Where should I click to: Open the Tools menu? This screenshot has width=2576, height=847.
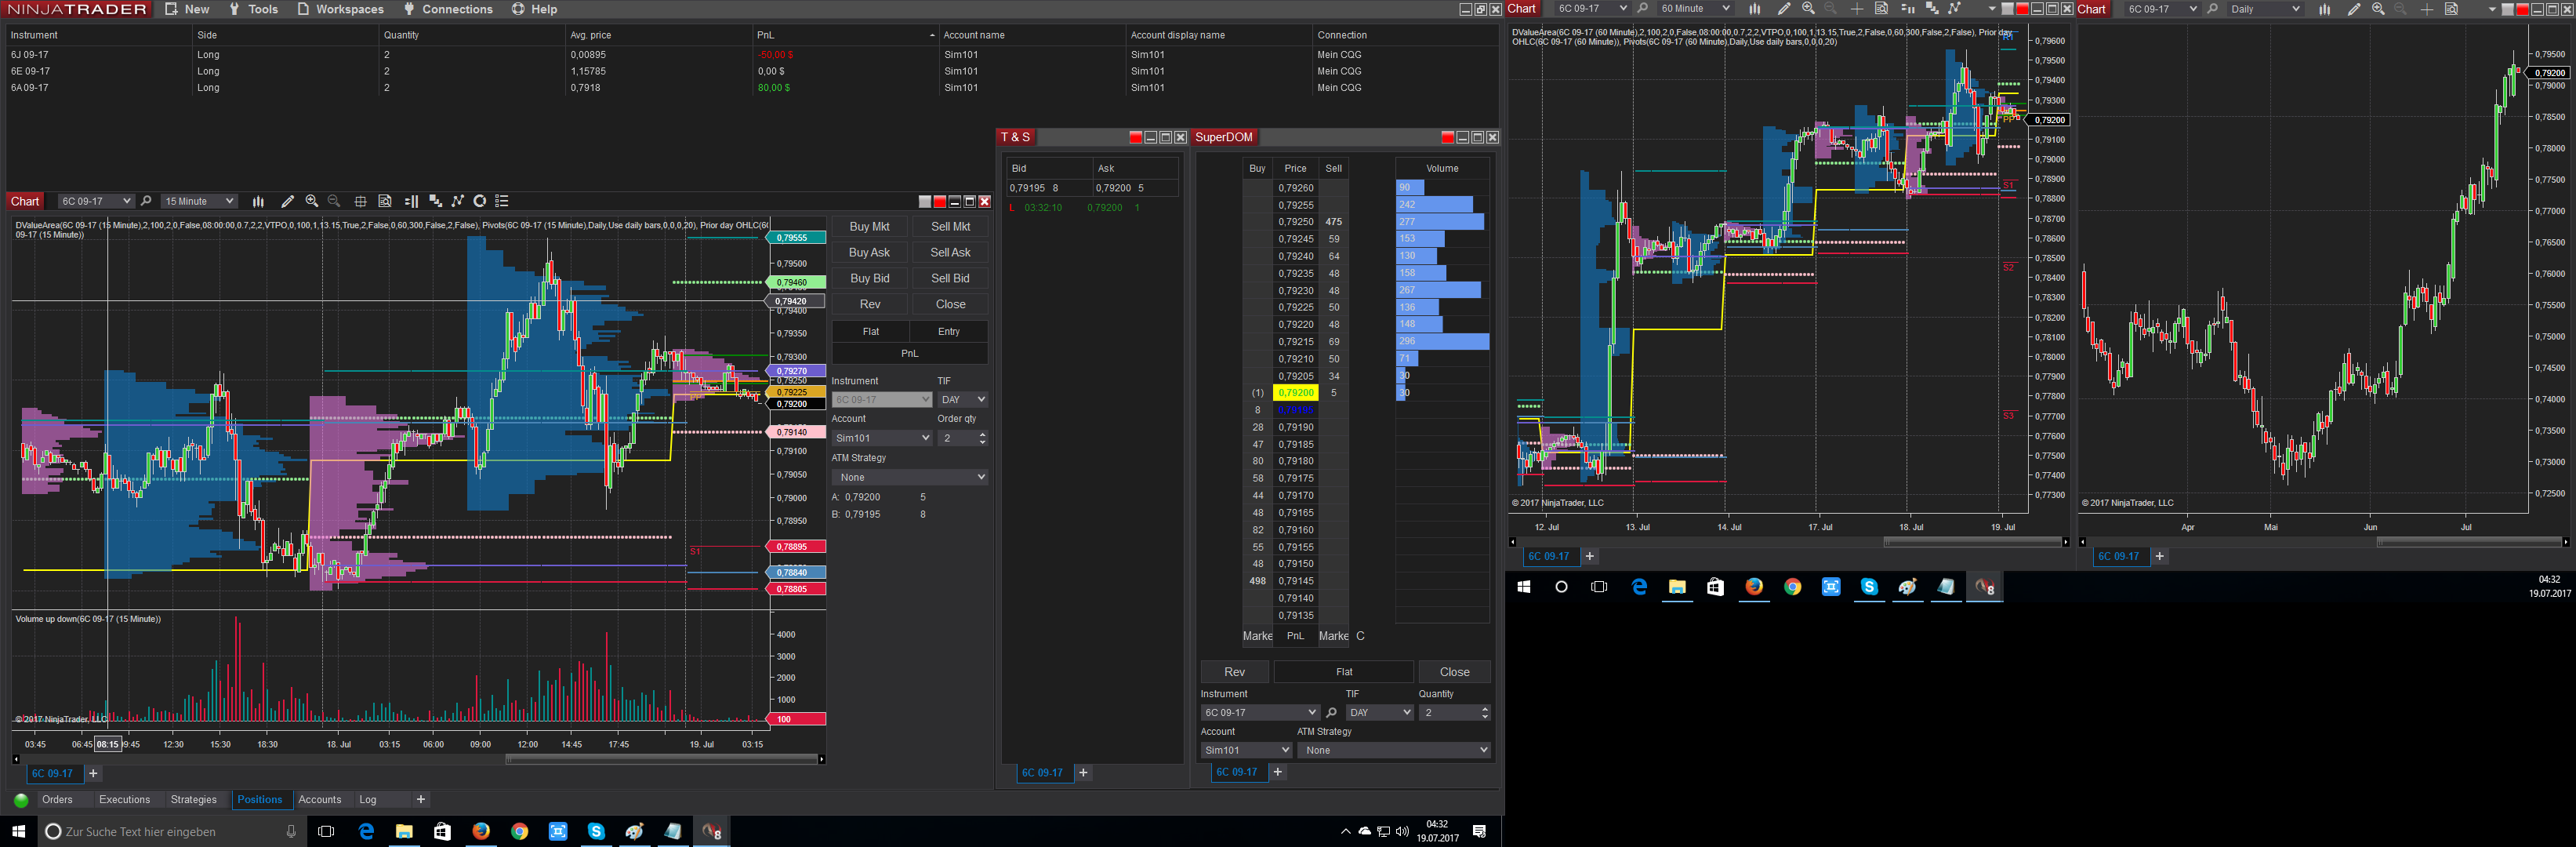coord(253,9)
